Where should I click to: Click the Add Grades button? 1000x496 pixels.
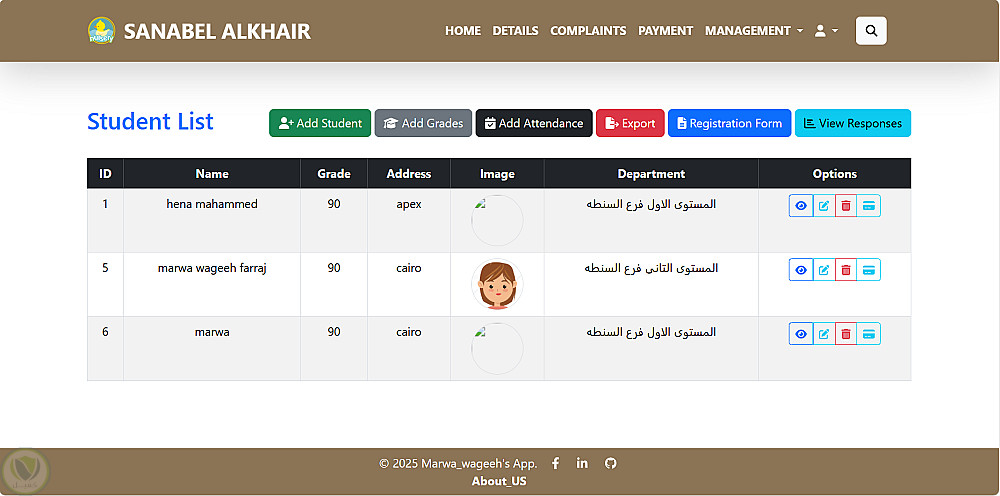tap(423, 123)
